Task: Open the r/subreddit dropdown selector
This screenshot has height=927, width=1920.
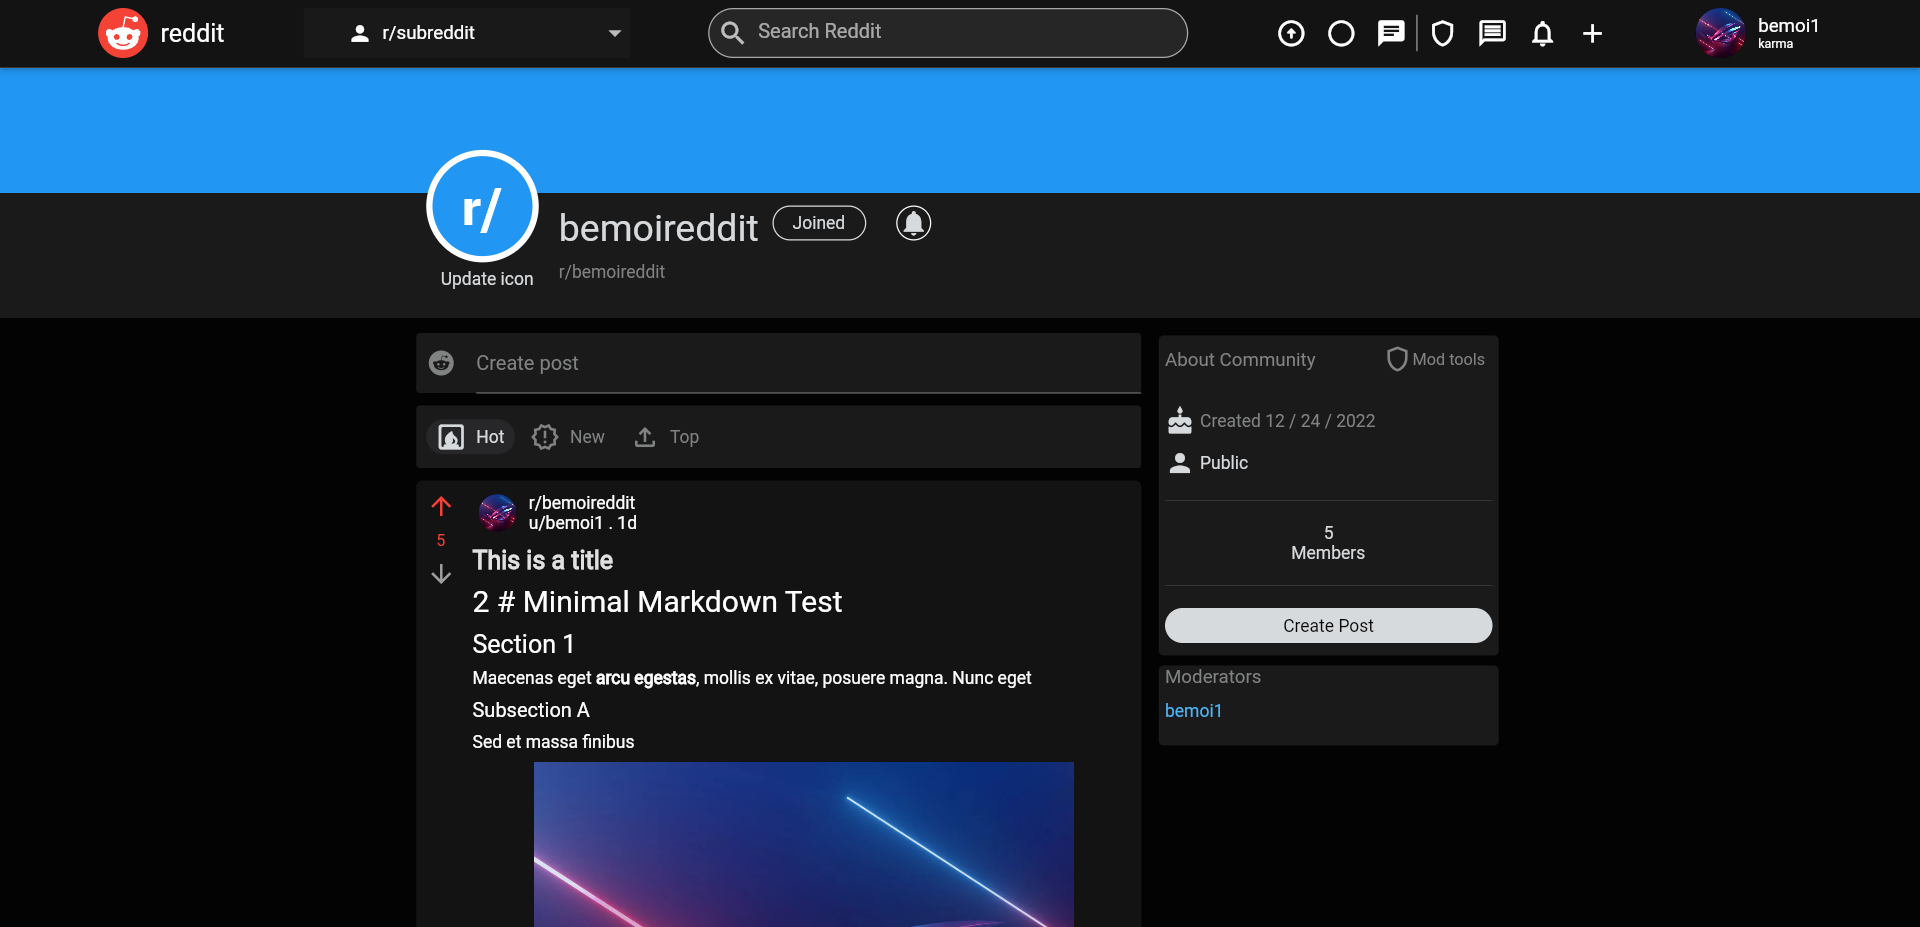Action: (467, 33)
